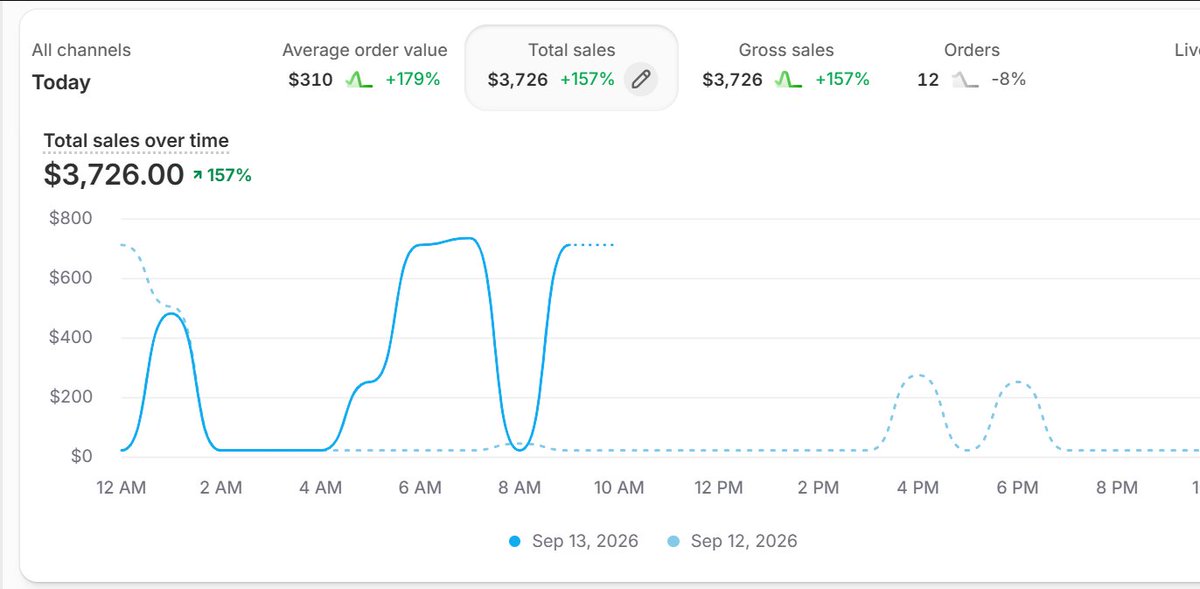Click the $600 y-axis label
This screenshot has width=1200, height=589.
click(x=70, y=278)
